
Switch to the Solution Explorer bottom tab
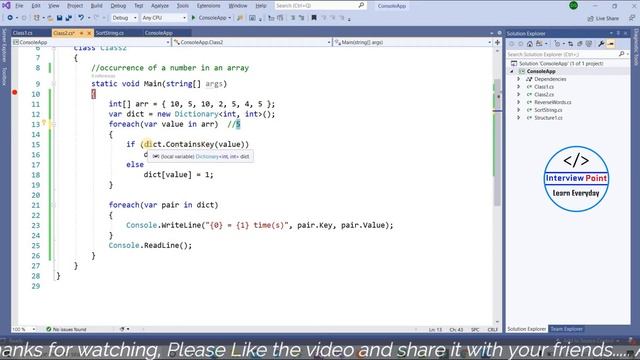coord(527,329)
